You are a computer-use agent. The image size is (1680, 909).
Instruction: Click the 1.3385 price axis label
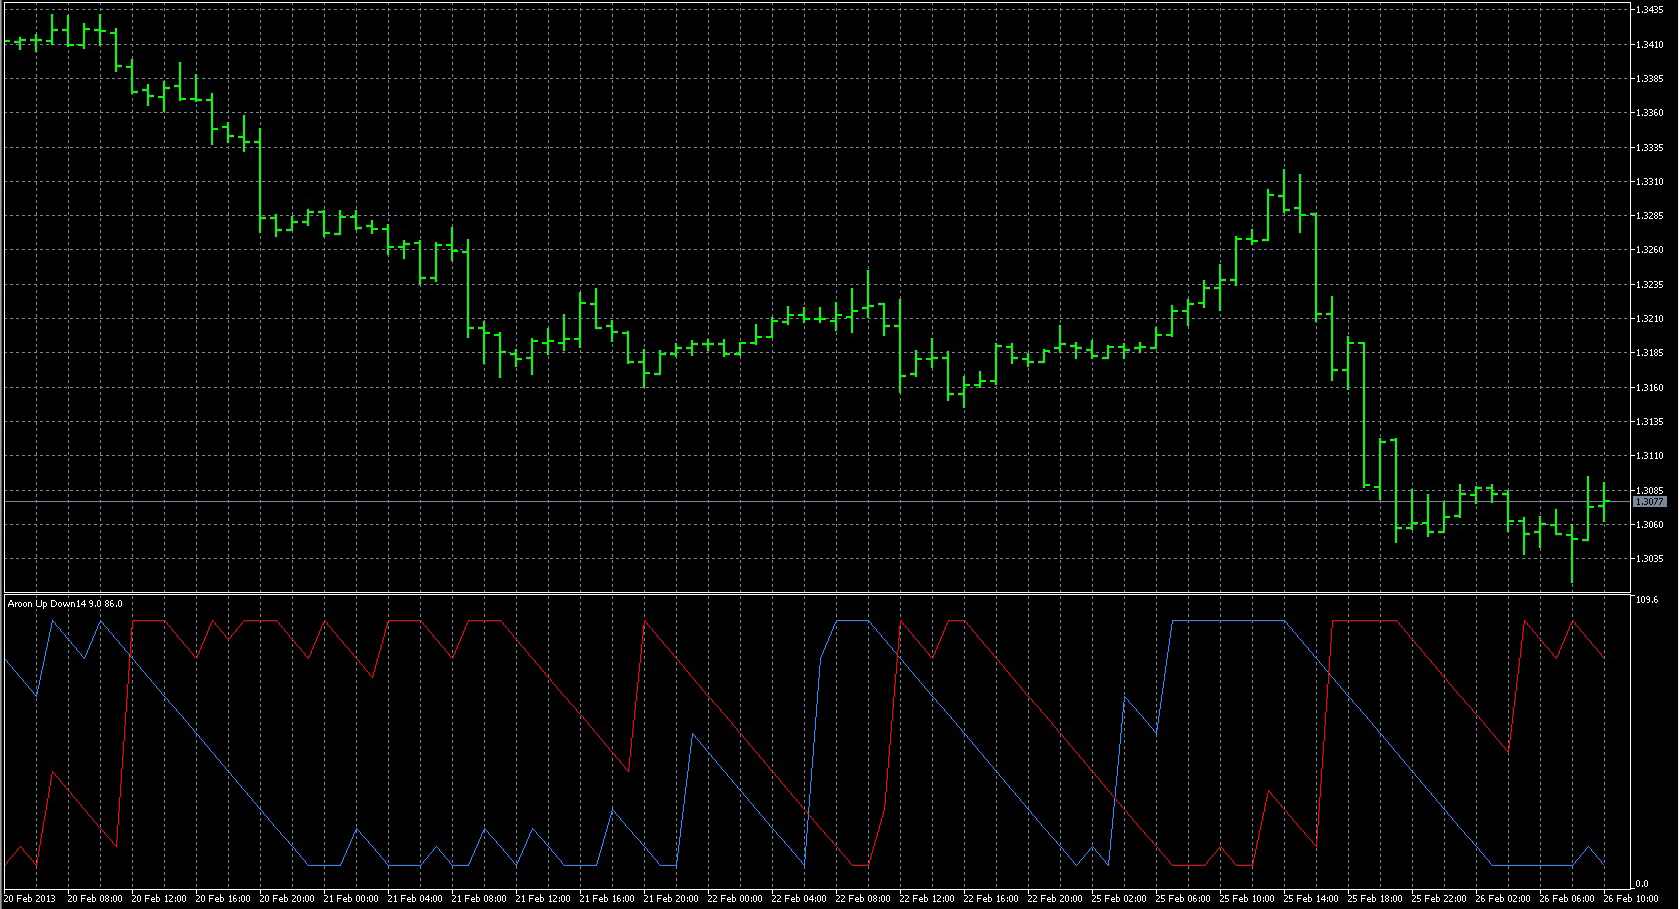coord(1650,78)
